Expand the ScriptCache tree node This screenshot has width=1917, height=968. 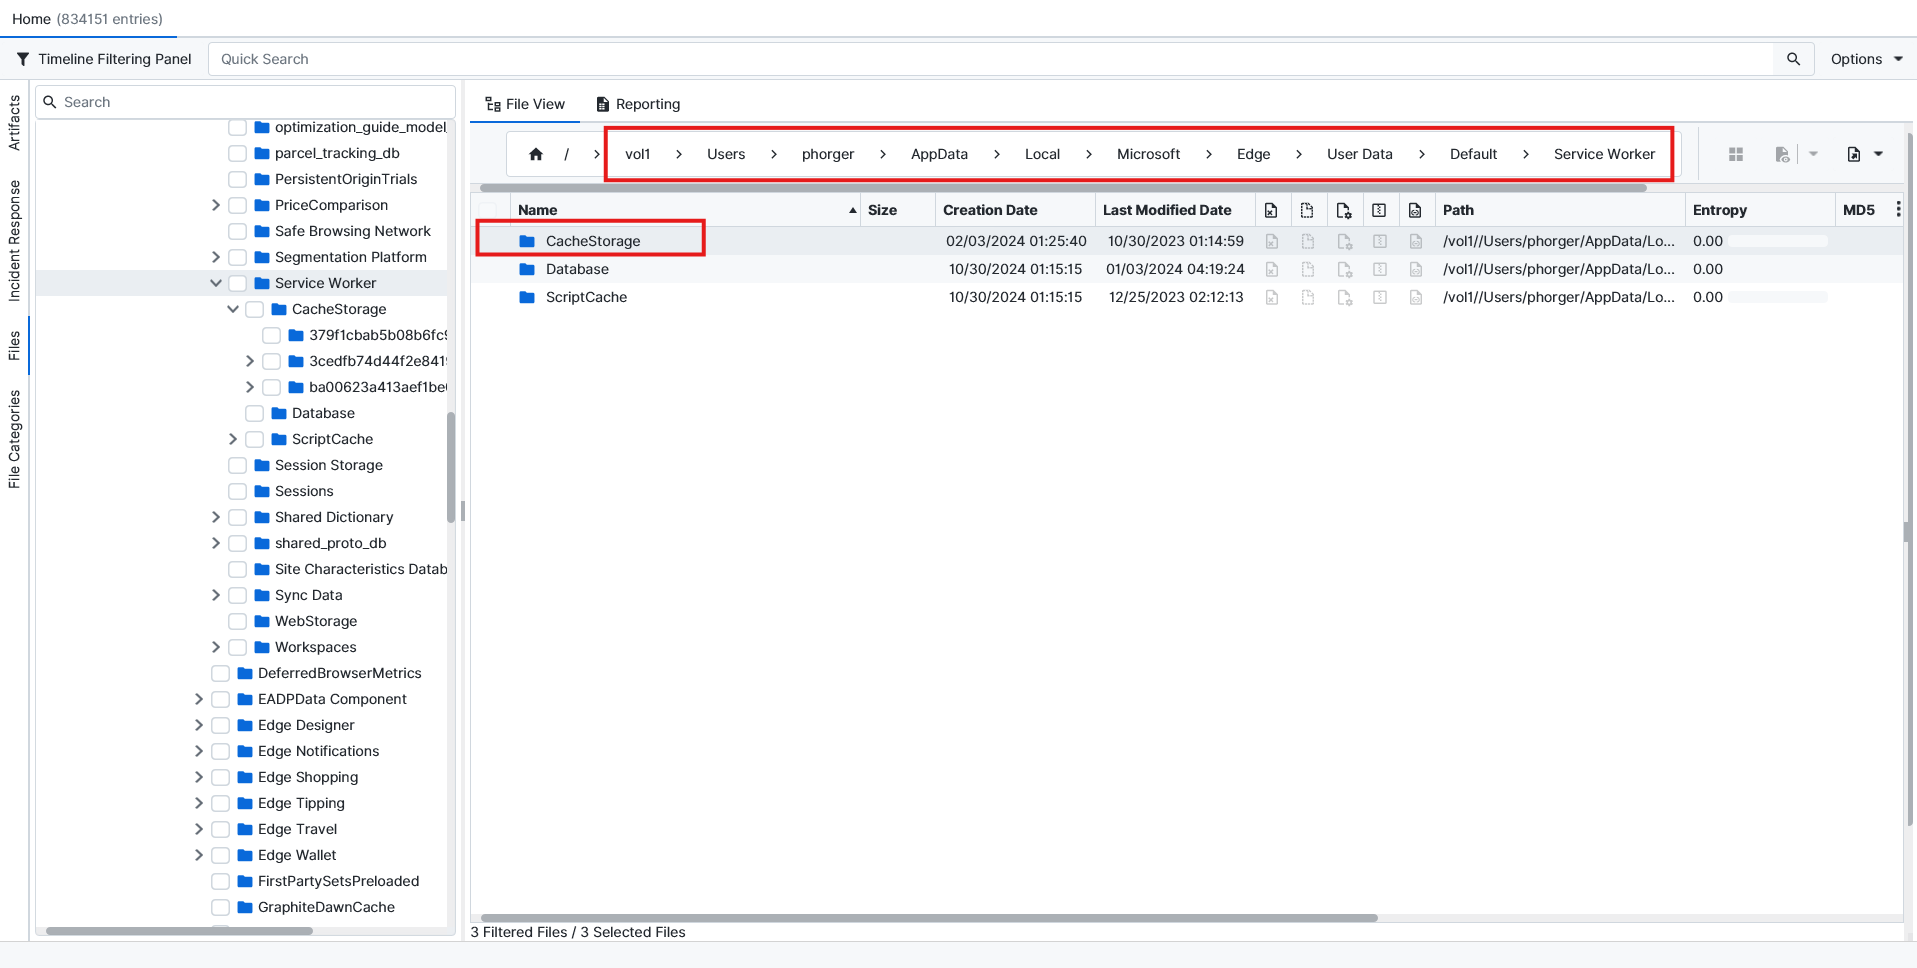(x=233, y=439)
